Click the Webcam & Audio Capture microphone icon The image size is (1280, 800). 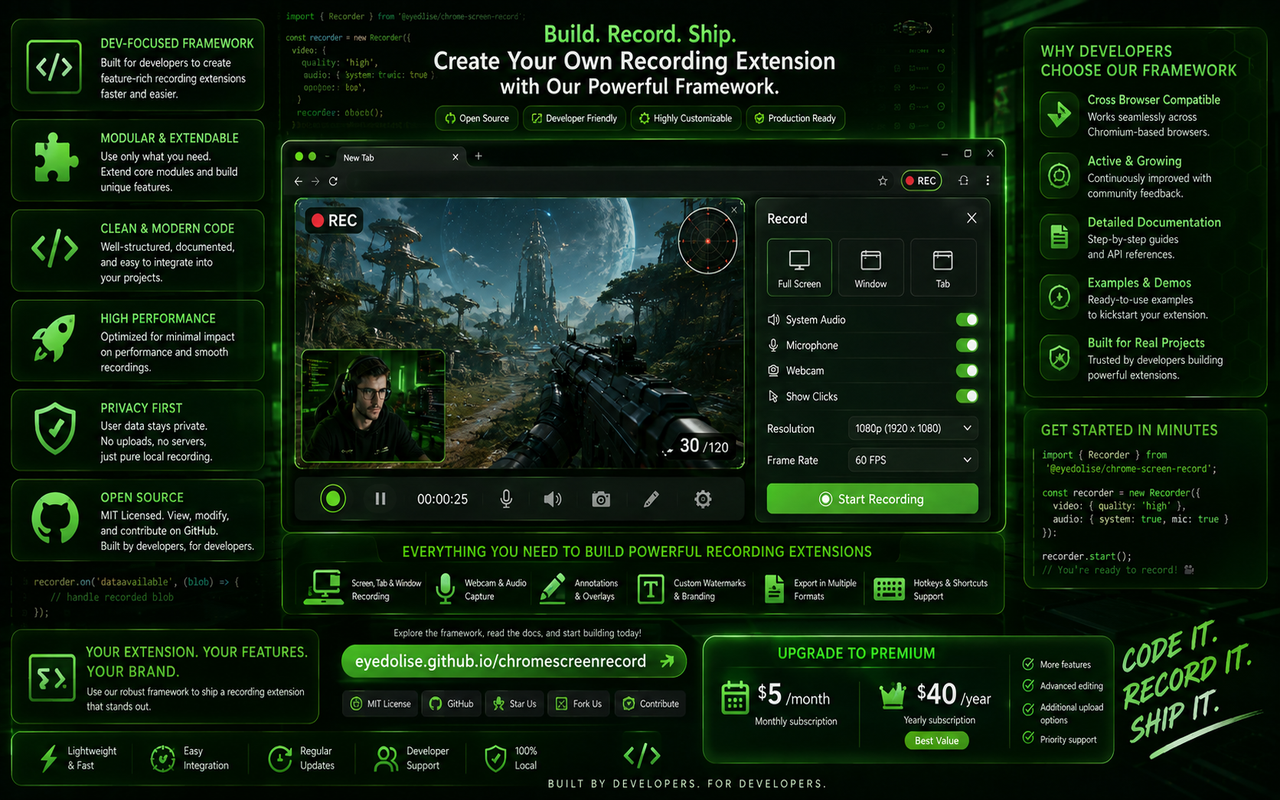(445, 589)
